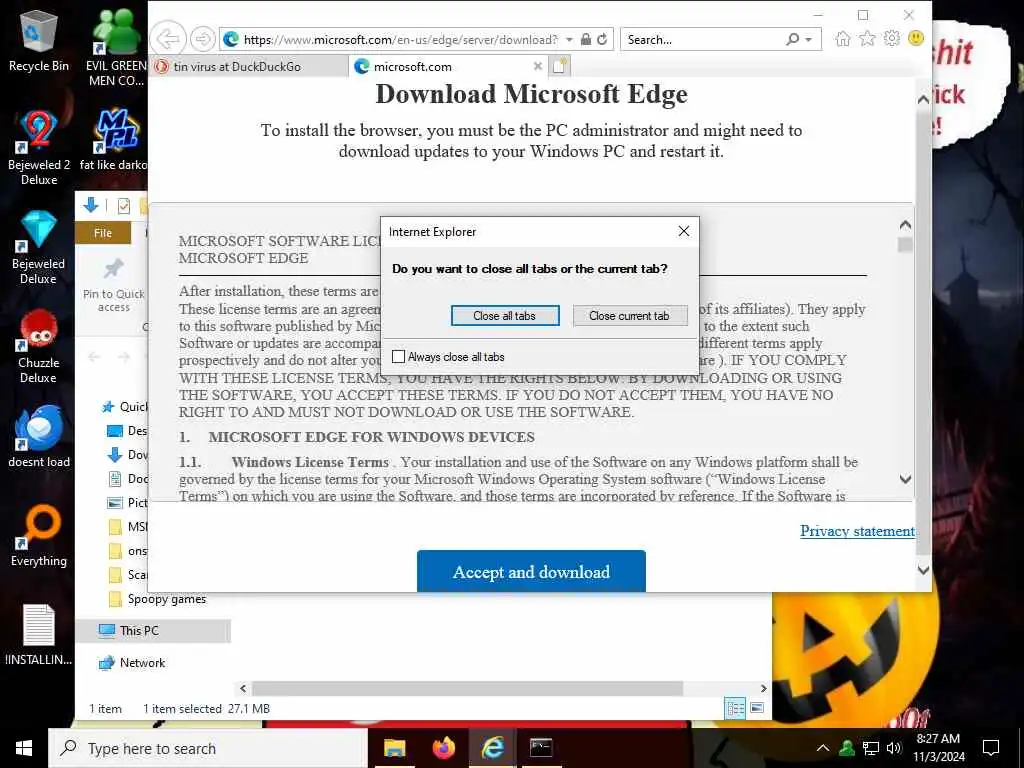The image size is (1024, 768).
Task: Open the 'doesnt load' Thunderbird desktop icon
Action: tap(39, 436)
